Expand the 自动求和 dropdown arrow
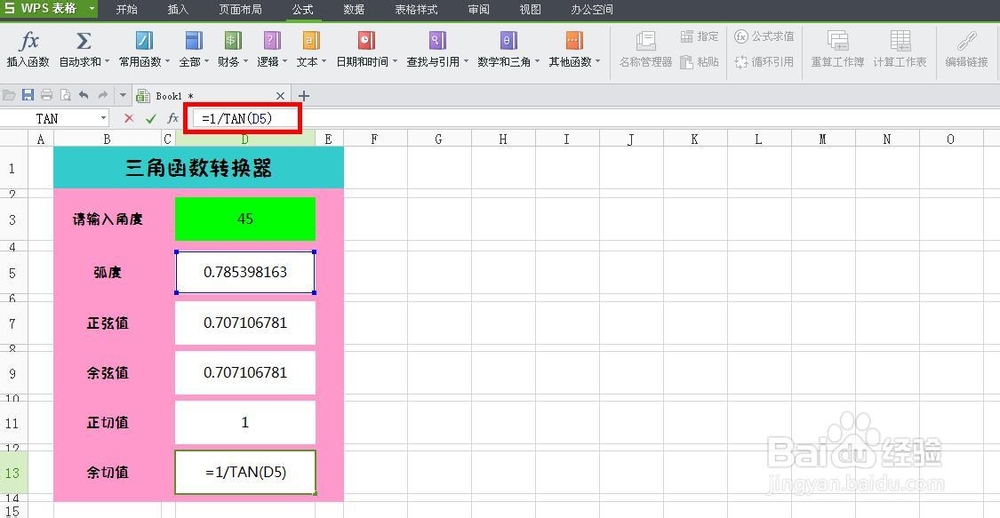The width and height of the screenshot is (1000, 518). (x=107, y=63)
